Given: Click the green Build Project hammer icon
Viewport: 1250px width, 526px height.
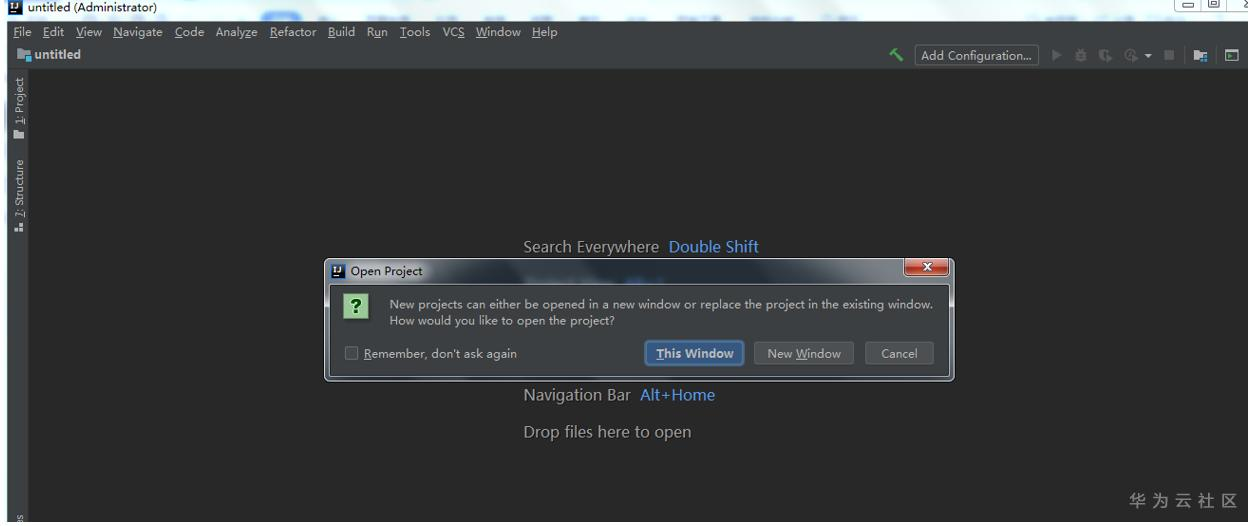Looking at the screenshot, I should click(896, 55).
